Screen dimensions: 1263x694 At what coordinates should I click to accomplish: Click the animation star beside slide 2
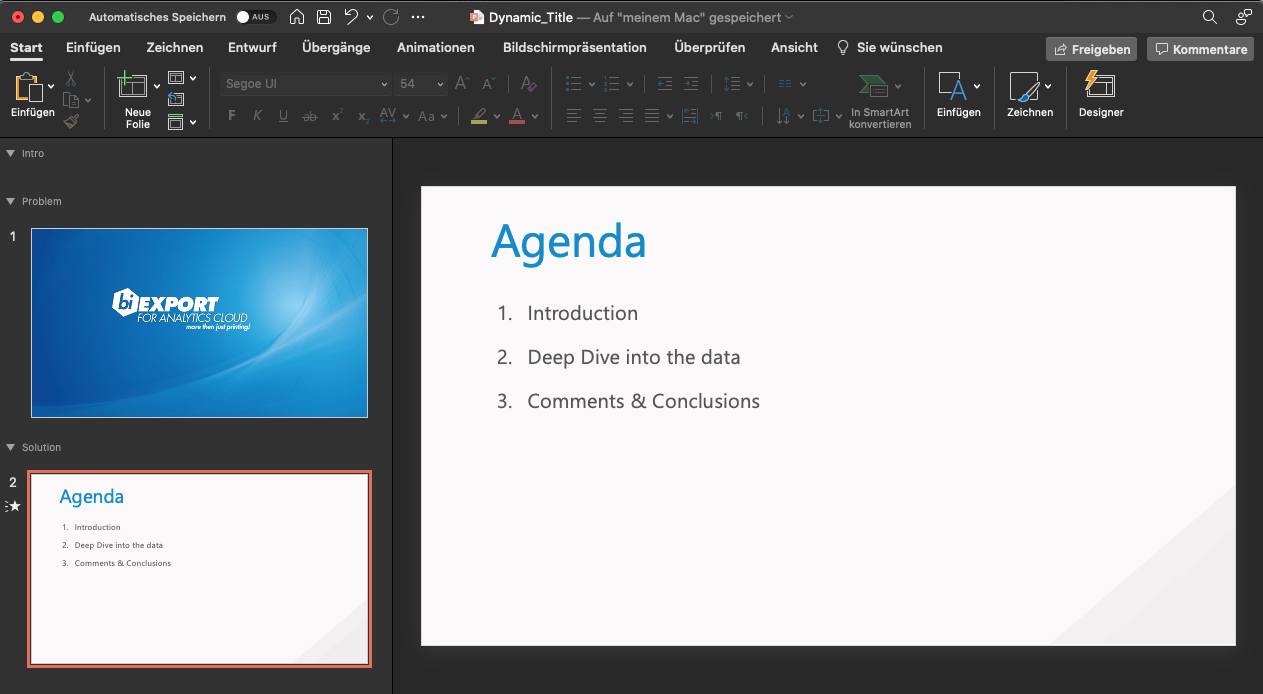coord(13,506)
